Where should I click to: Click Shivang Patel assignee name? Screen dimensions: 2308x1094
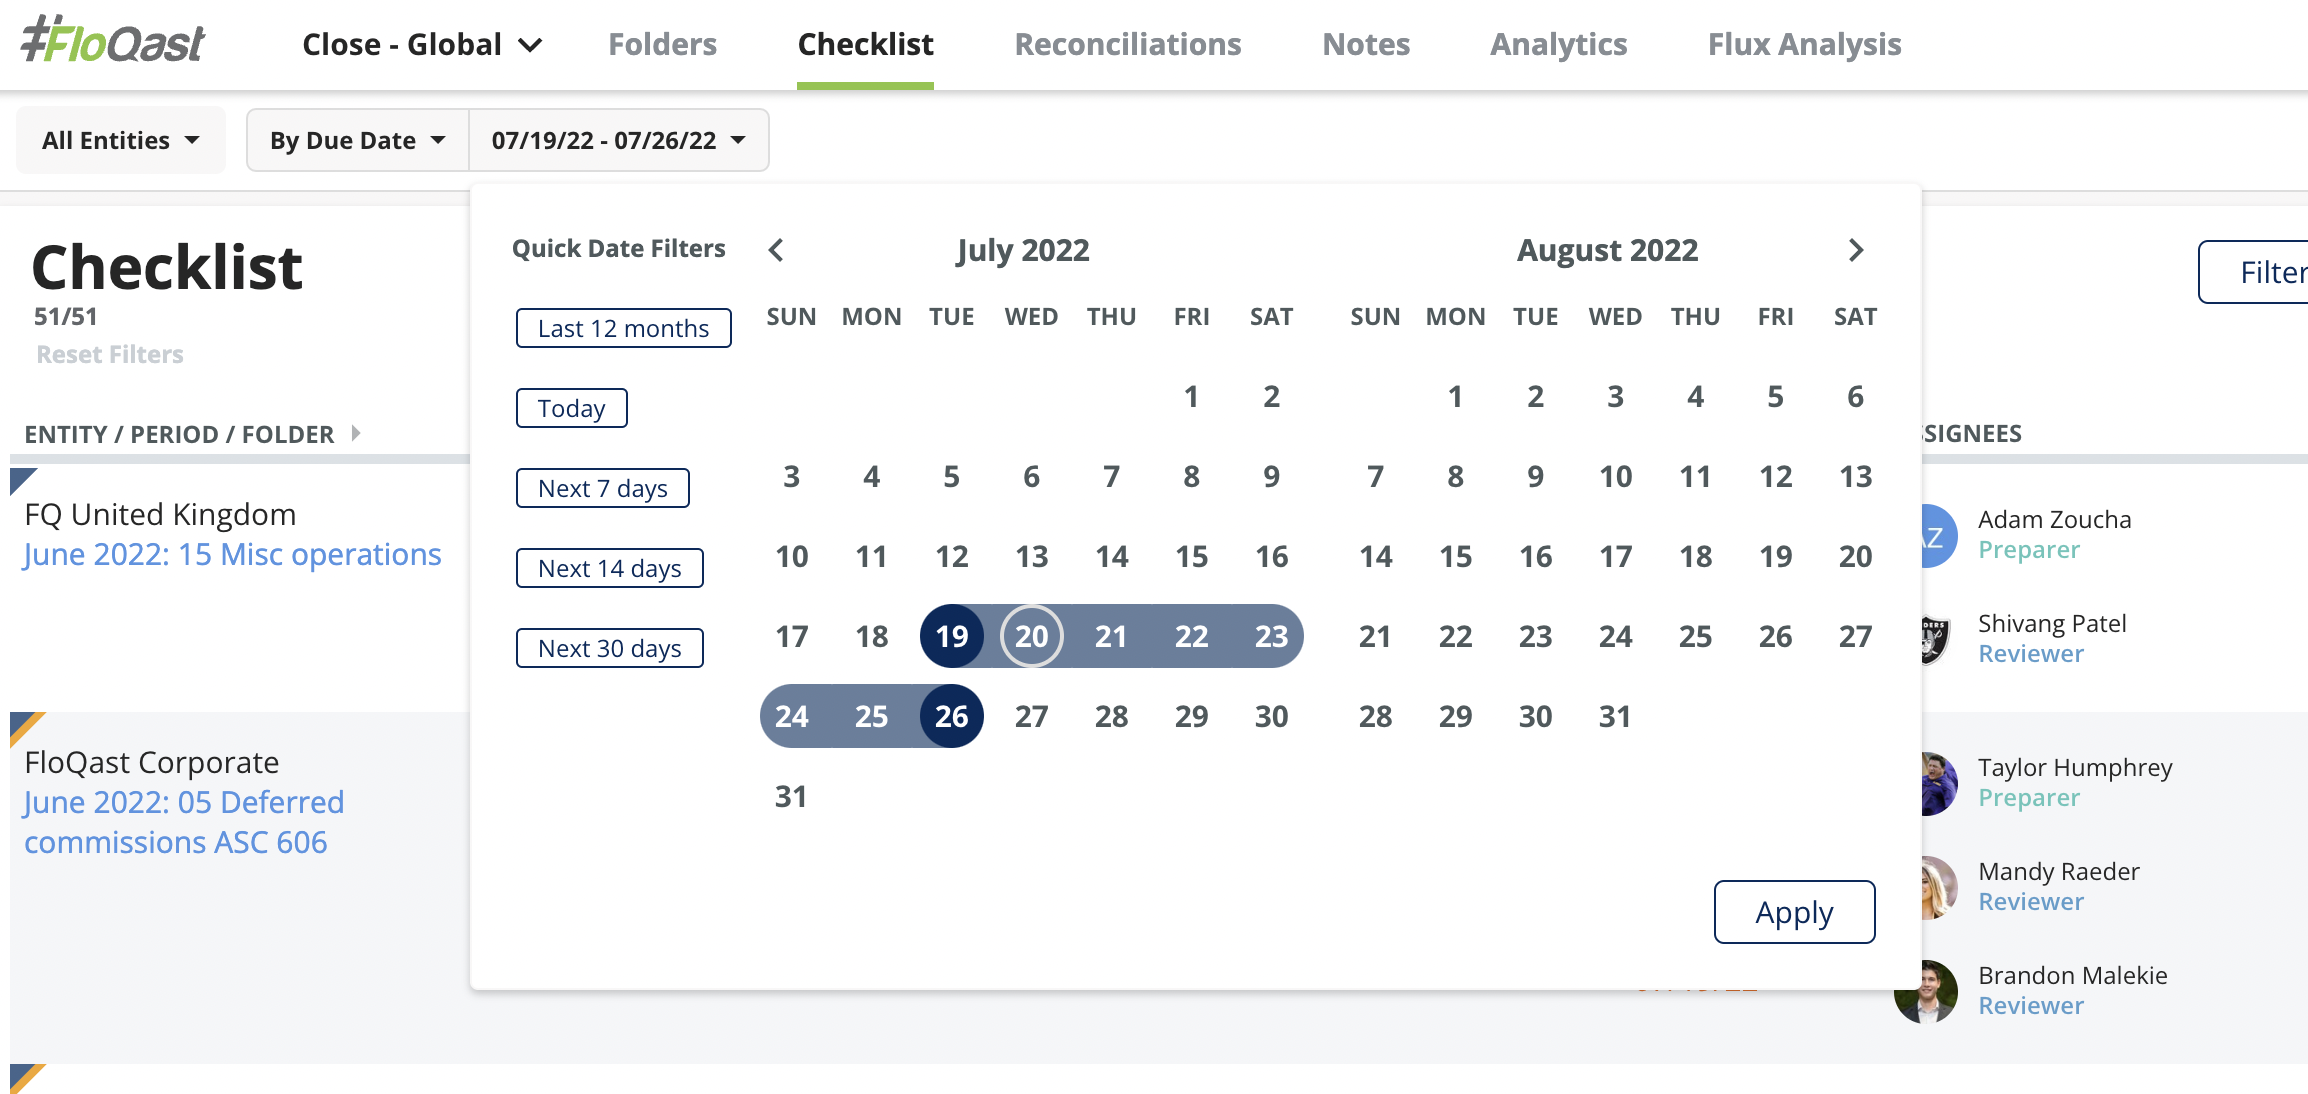tap(2052, 623)
